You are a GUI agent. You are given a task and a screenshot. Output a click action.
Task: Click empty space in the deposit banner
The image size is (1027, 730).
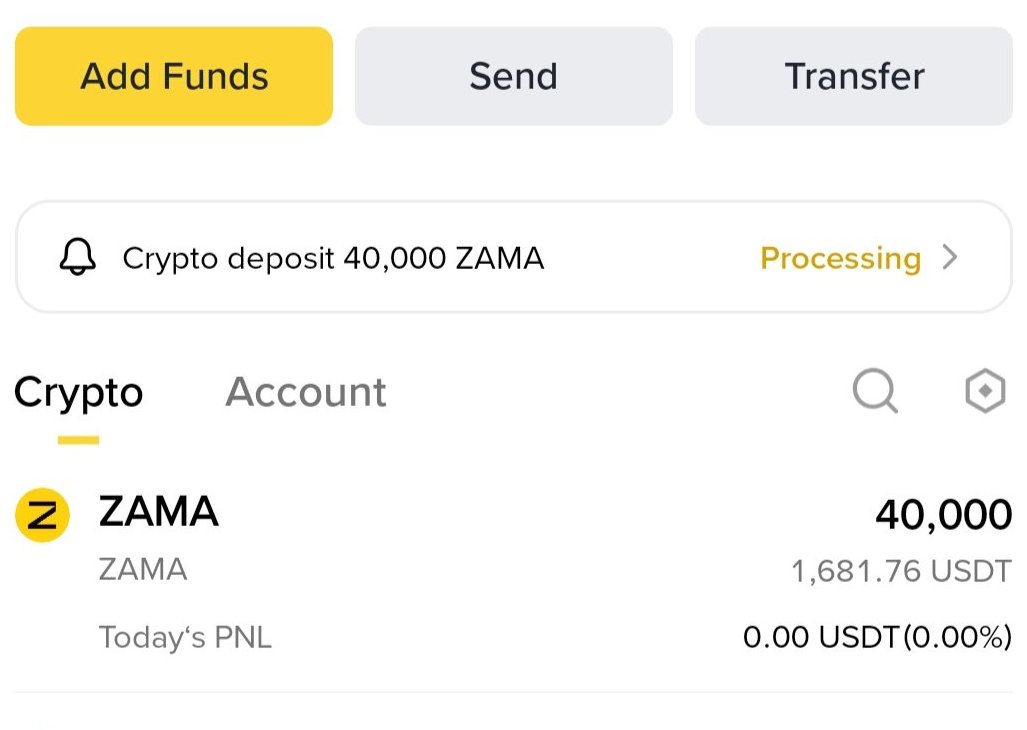[x=650, y=258]
